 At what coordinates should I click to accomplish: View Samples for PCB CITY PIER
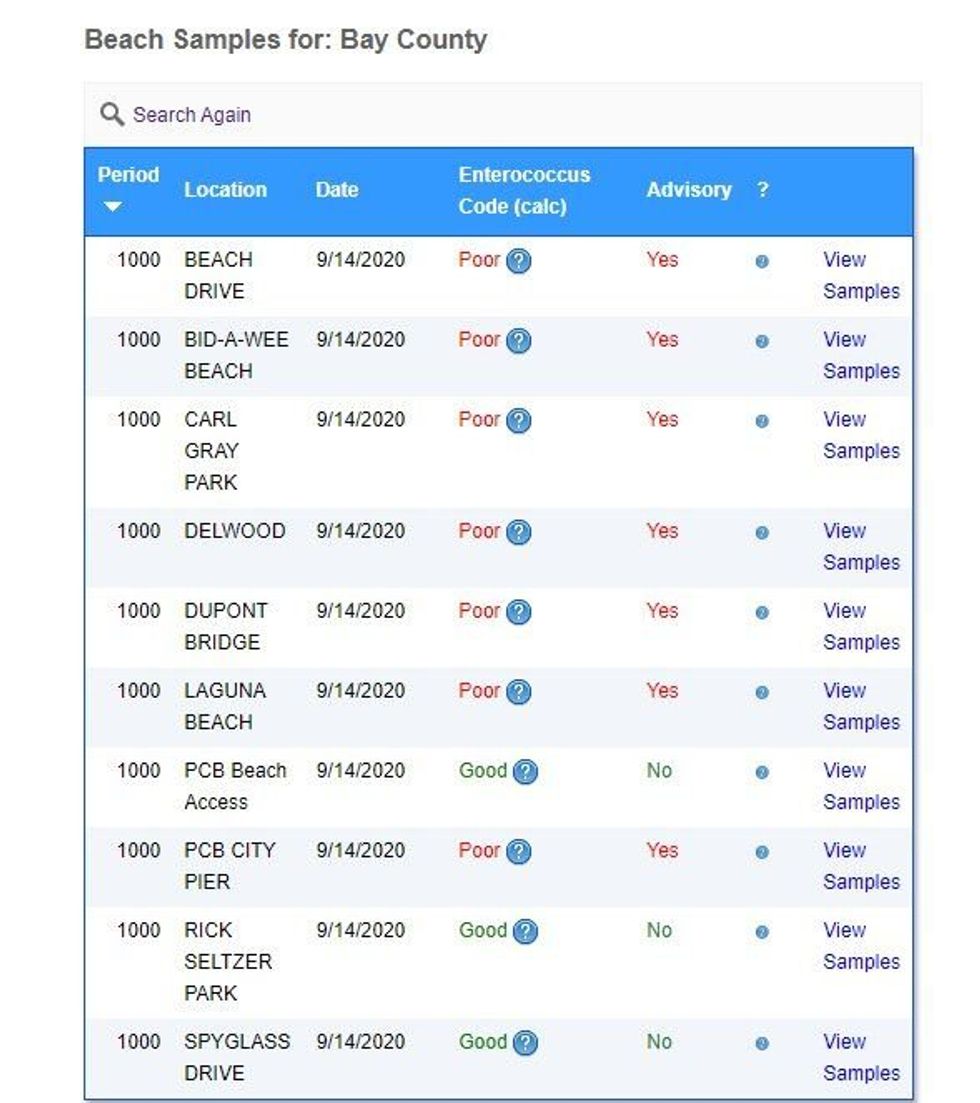pyautogui.click(x=861, y=866)
